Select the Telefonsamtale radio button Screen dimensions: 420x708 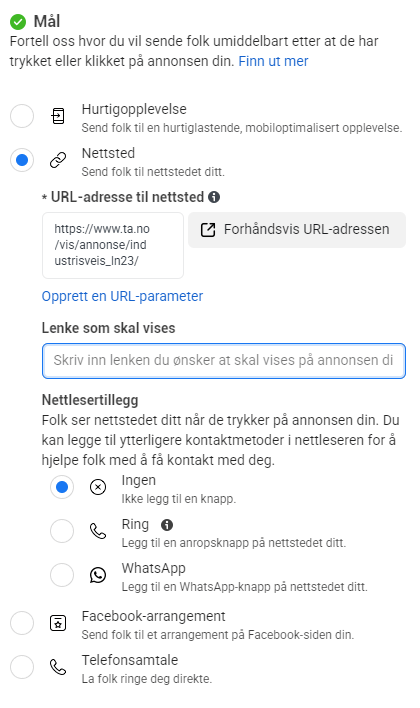22,667
